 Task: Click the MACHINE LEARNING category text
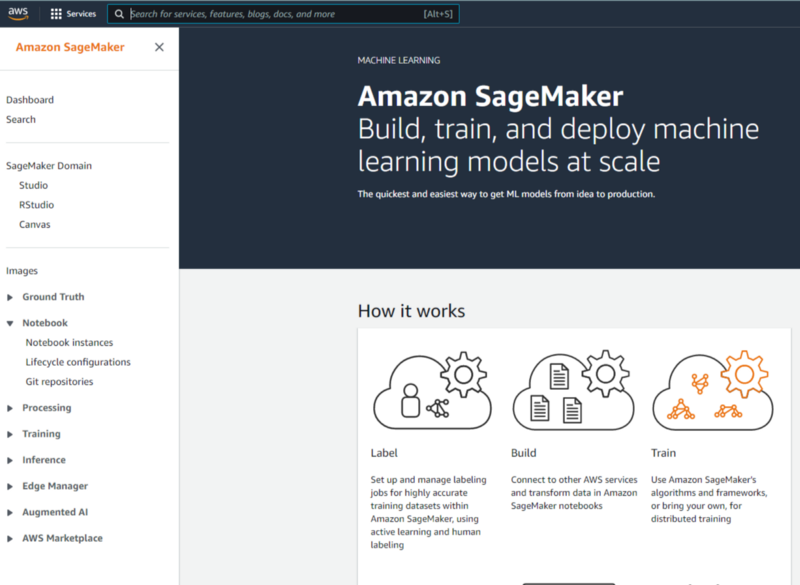pos(399,60)
